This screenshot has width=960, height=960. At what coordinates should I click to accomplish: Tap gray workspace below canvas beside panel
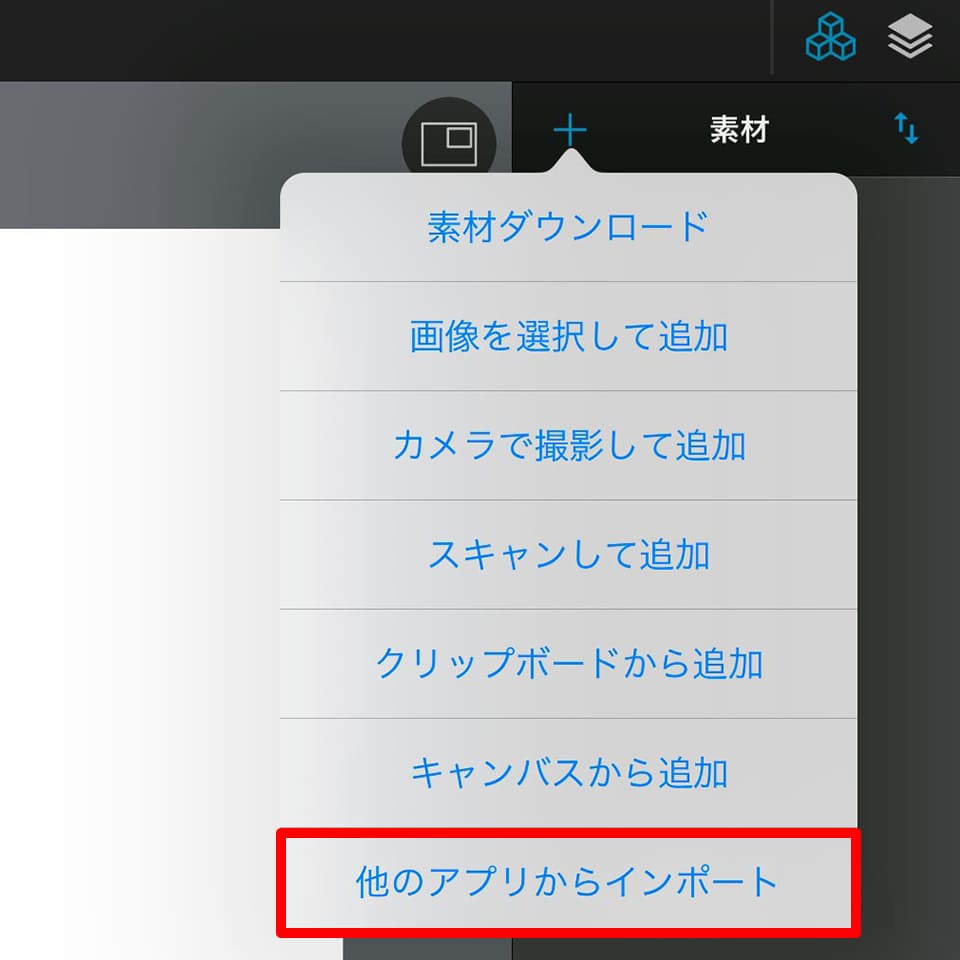pyautogui.click(x=427, y=949)
